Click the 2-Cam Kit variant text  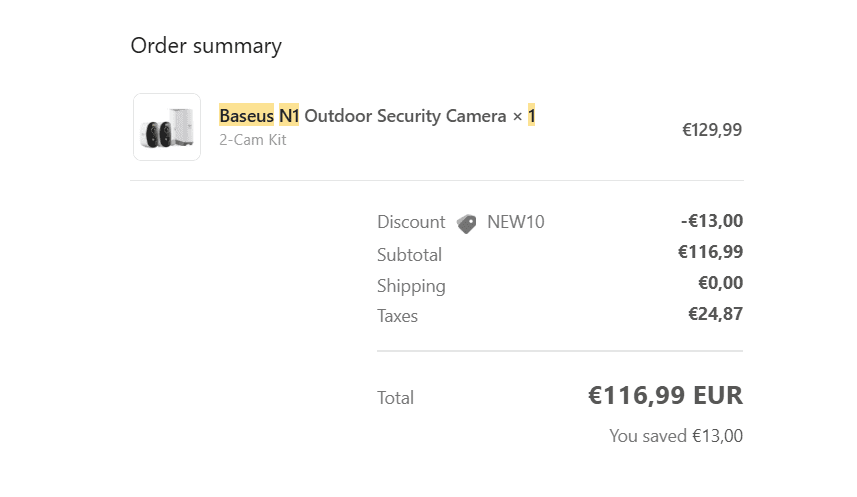tap(253, 140)
